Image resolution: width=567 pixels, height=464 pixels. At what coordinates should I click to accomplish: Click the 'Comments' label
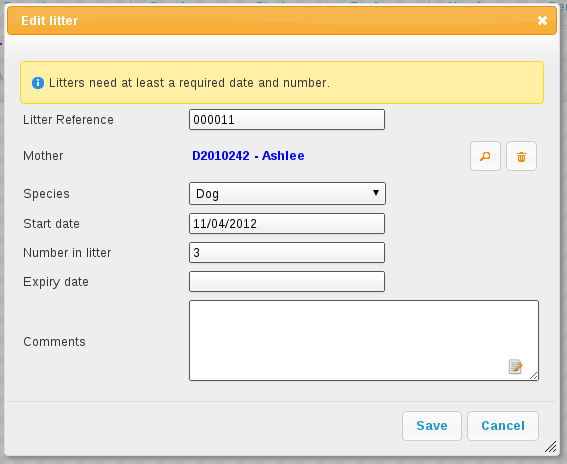click(54, 342)
